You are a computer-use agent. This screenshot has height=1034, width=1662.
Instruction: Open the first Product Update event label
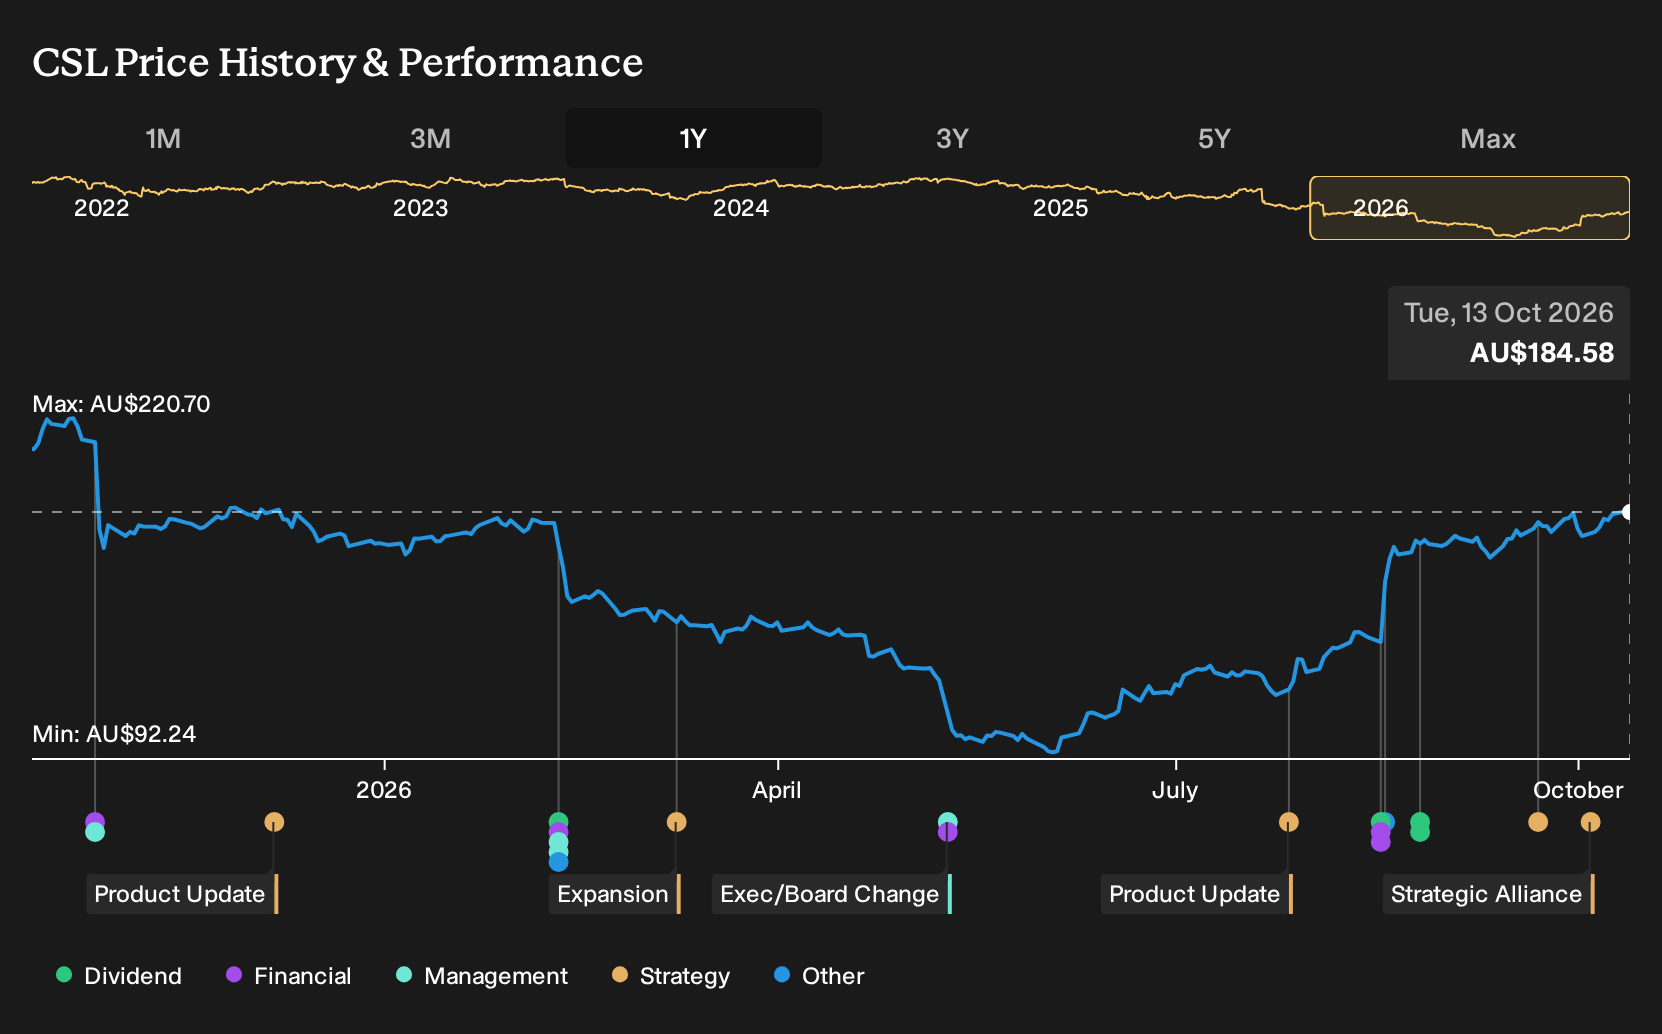pos(180,894)
